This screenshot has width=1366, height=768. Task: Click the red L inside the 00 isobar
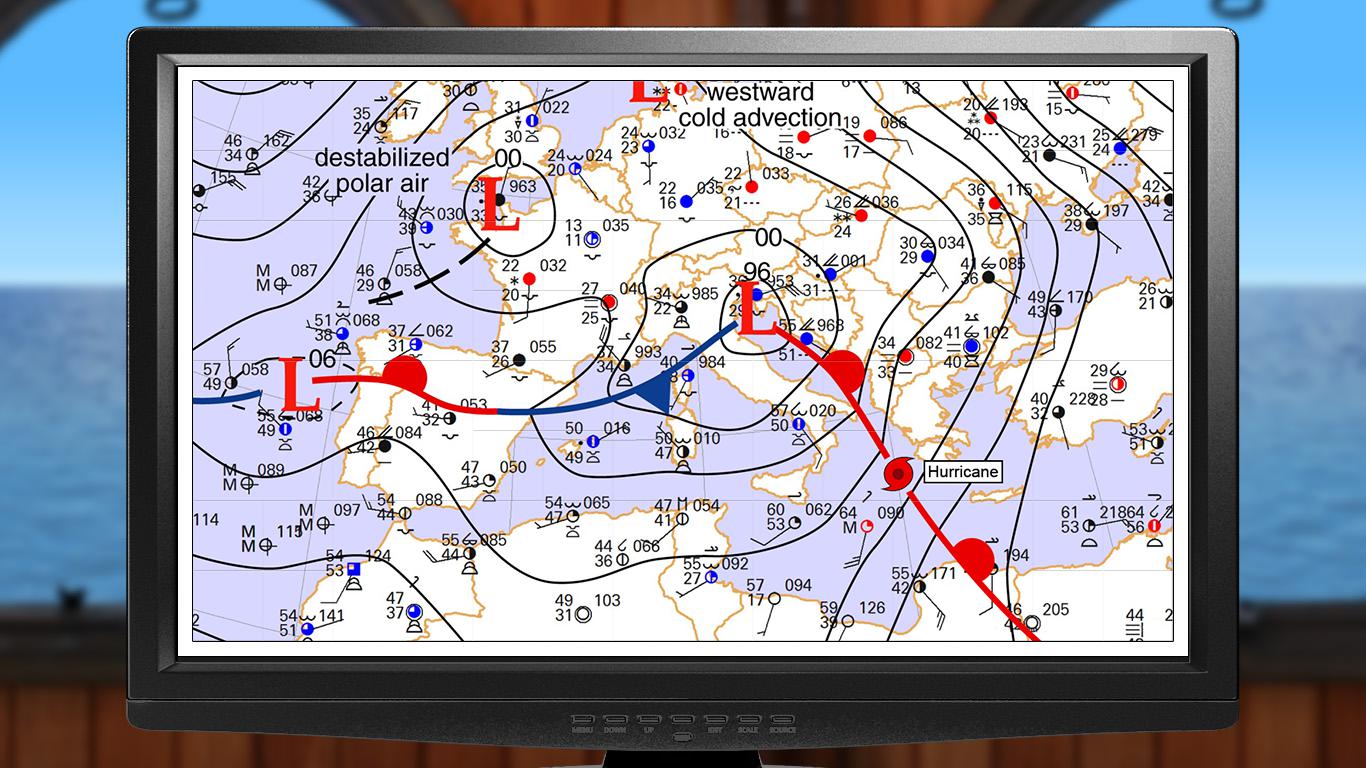[x=499, y=206]
